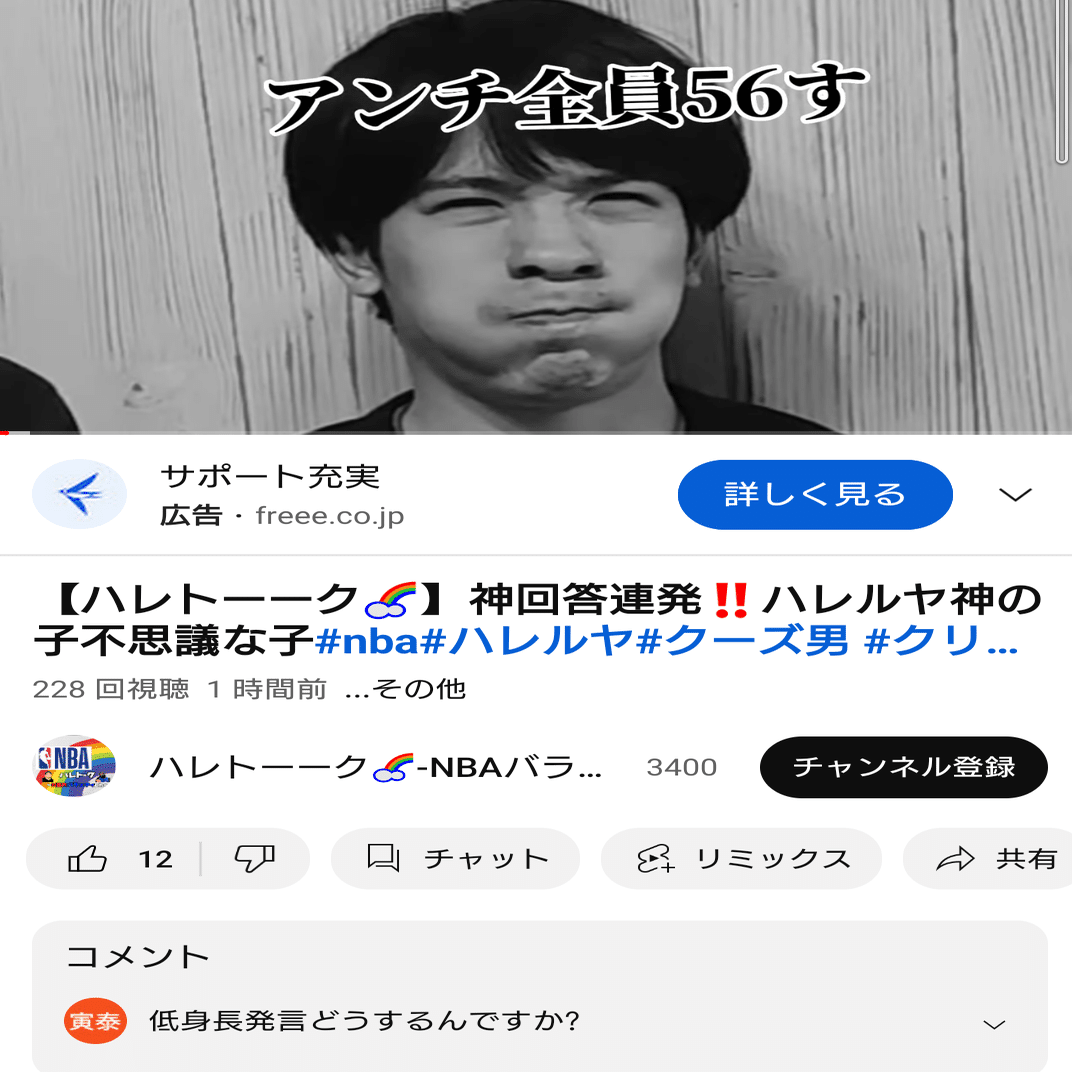
Task: Click the 寅泰 commenter avatar
Action: [x=95, y=1021]
